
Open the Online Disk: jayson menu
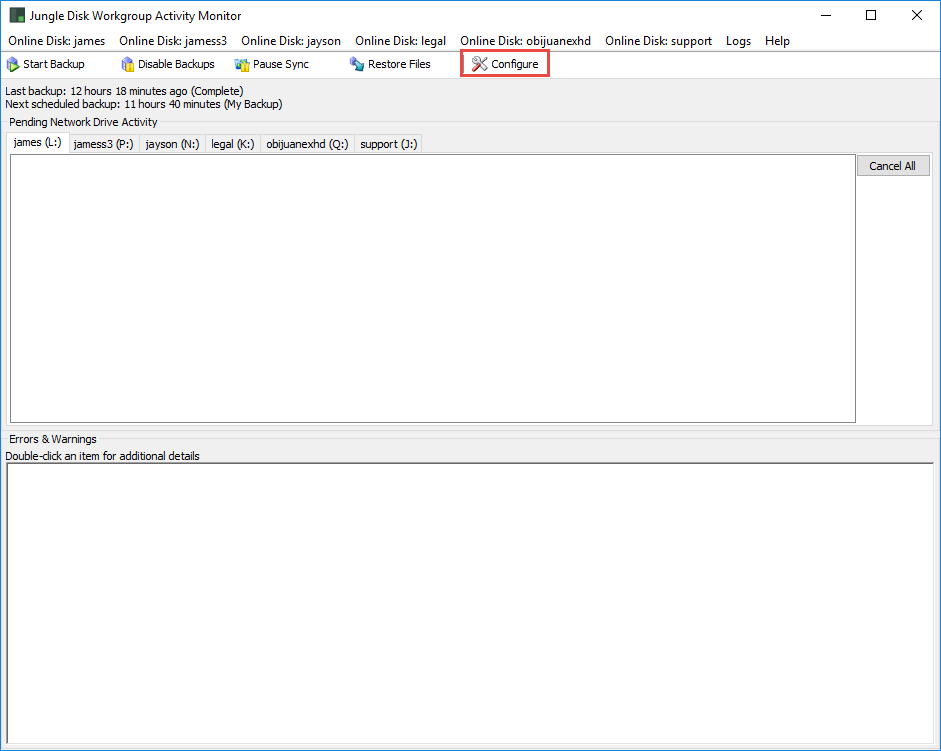290,41
